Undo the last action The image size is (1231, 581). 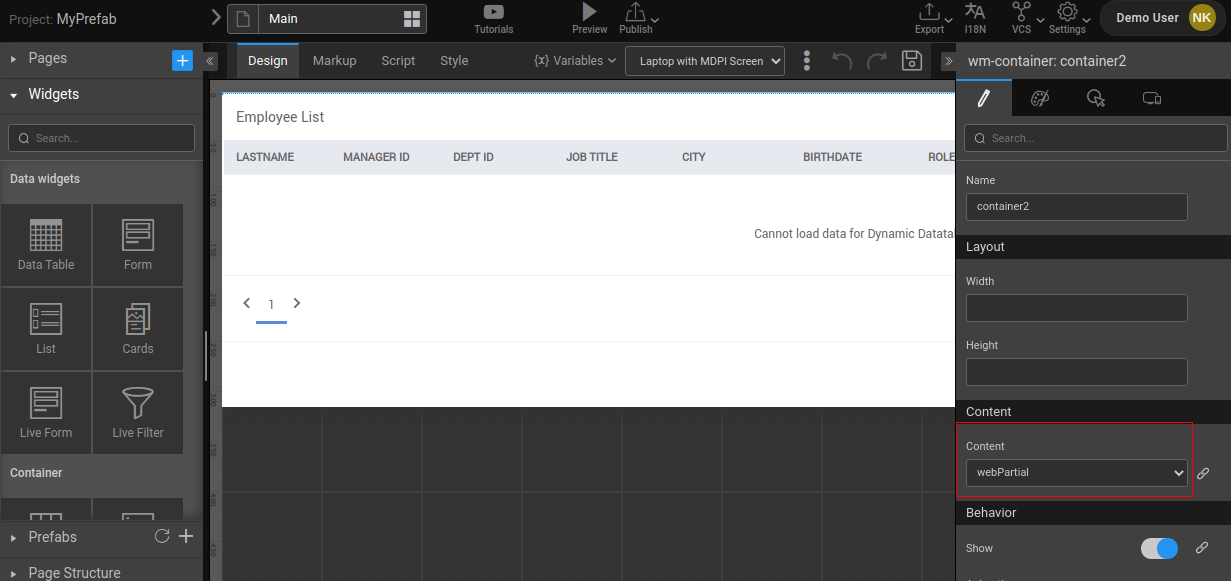click(x=841, y=60)
